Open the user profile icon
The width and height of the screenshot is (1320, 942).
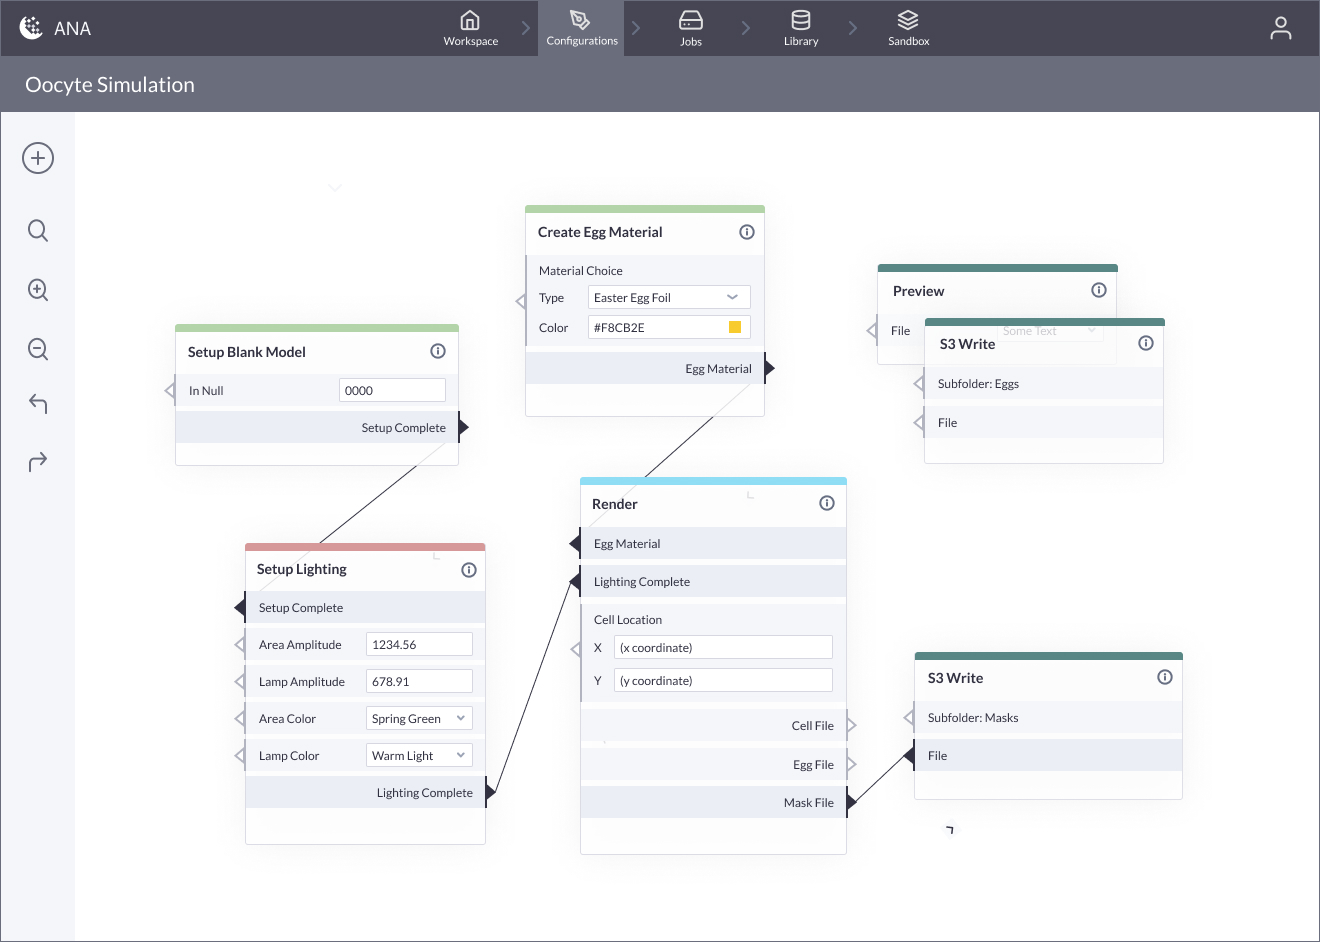(x=1280, y=28)
